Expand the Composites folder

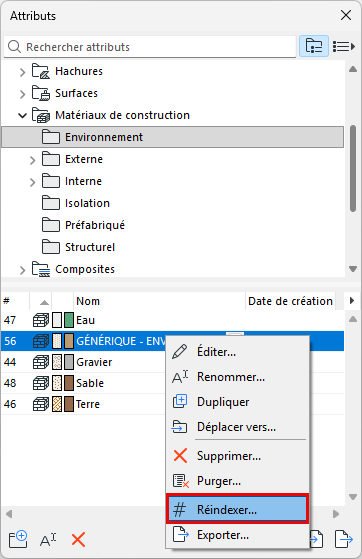coord(22,270)
